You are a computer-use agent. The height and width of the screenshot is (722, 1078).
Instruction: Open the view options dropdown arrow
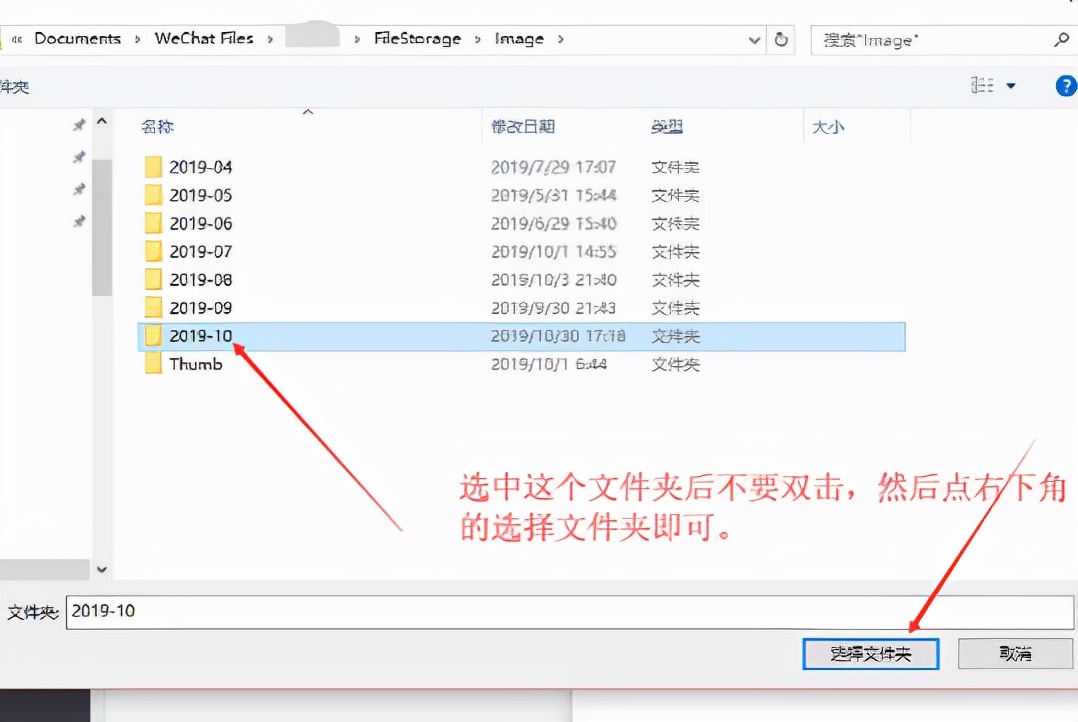point(1010,87)
